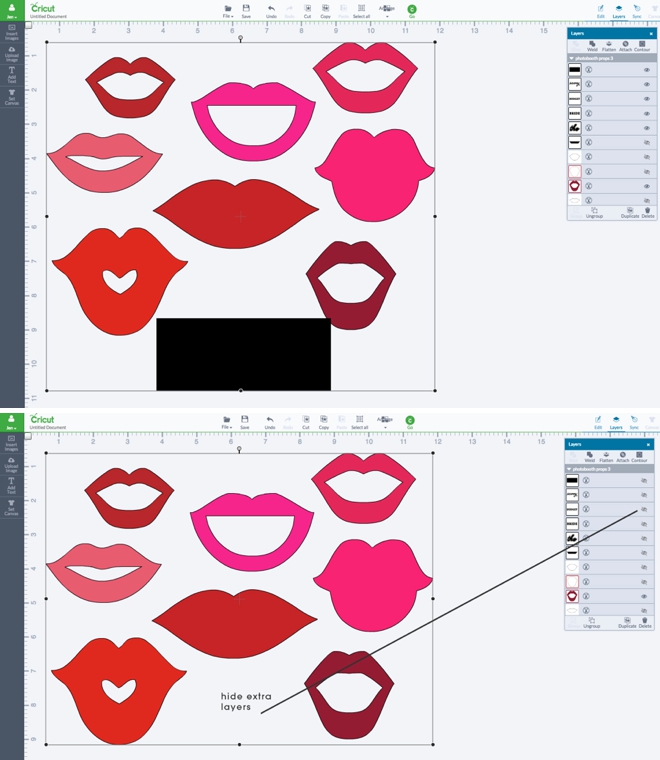Click Select all icon in upper screenshot
The height and width of the screenshot is (760, 660).
click(x=361, y=11)
